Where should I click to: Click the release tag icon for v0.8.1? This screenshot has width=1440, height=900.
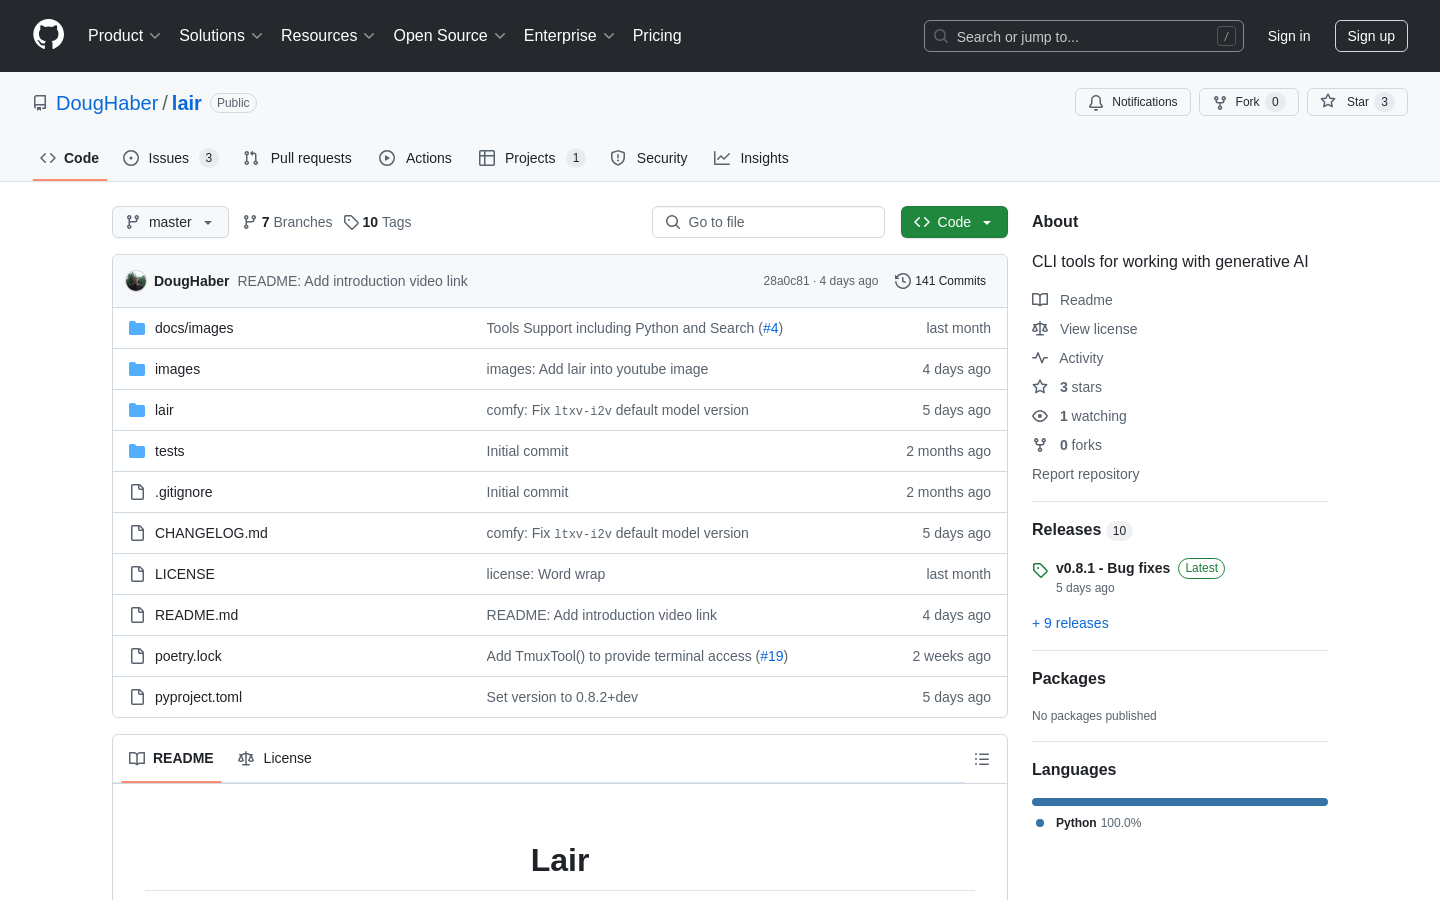click(1040, 570)
